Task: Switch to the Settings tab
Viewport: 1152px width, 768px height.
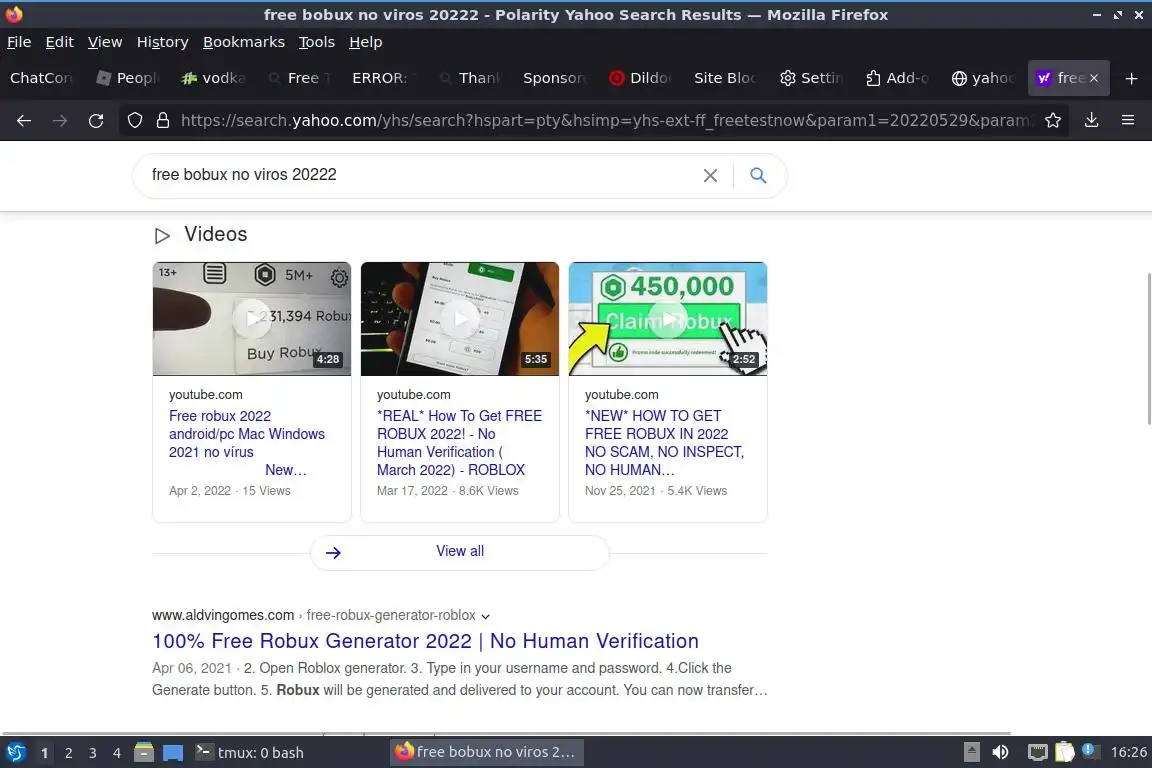Action: point(812,78)
